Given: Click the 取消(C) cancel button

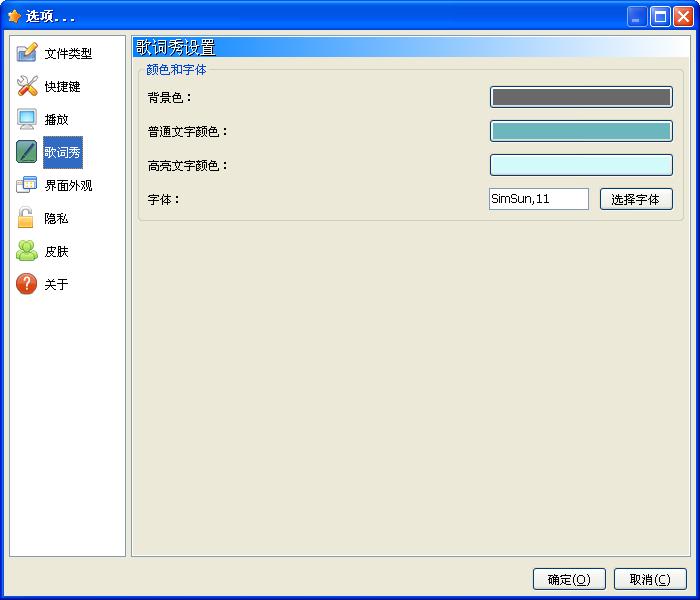Looking at the screenshot, I should [x=650, y=579].
